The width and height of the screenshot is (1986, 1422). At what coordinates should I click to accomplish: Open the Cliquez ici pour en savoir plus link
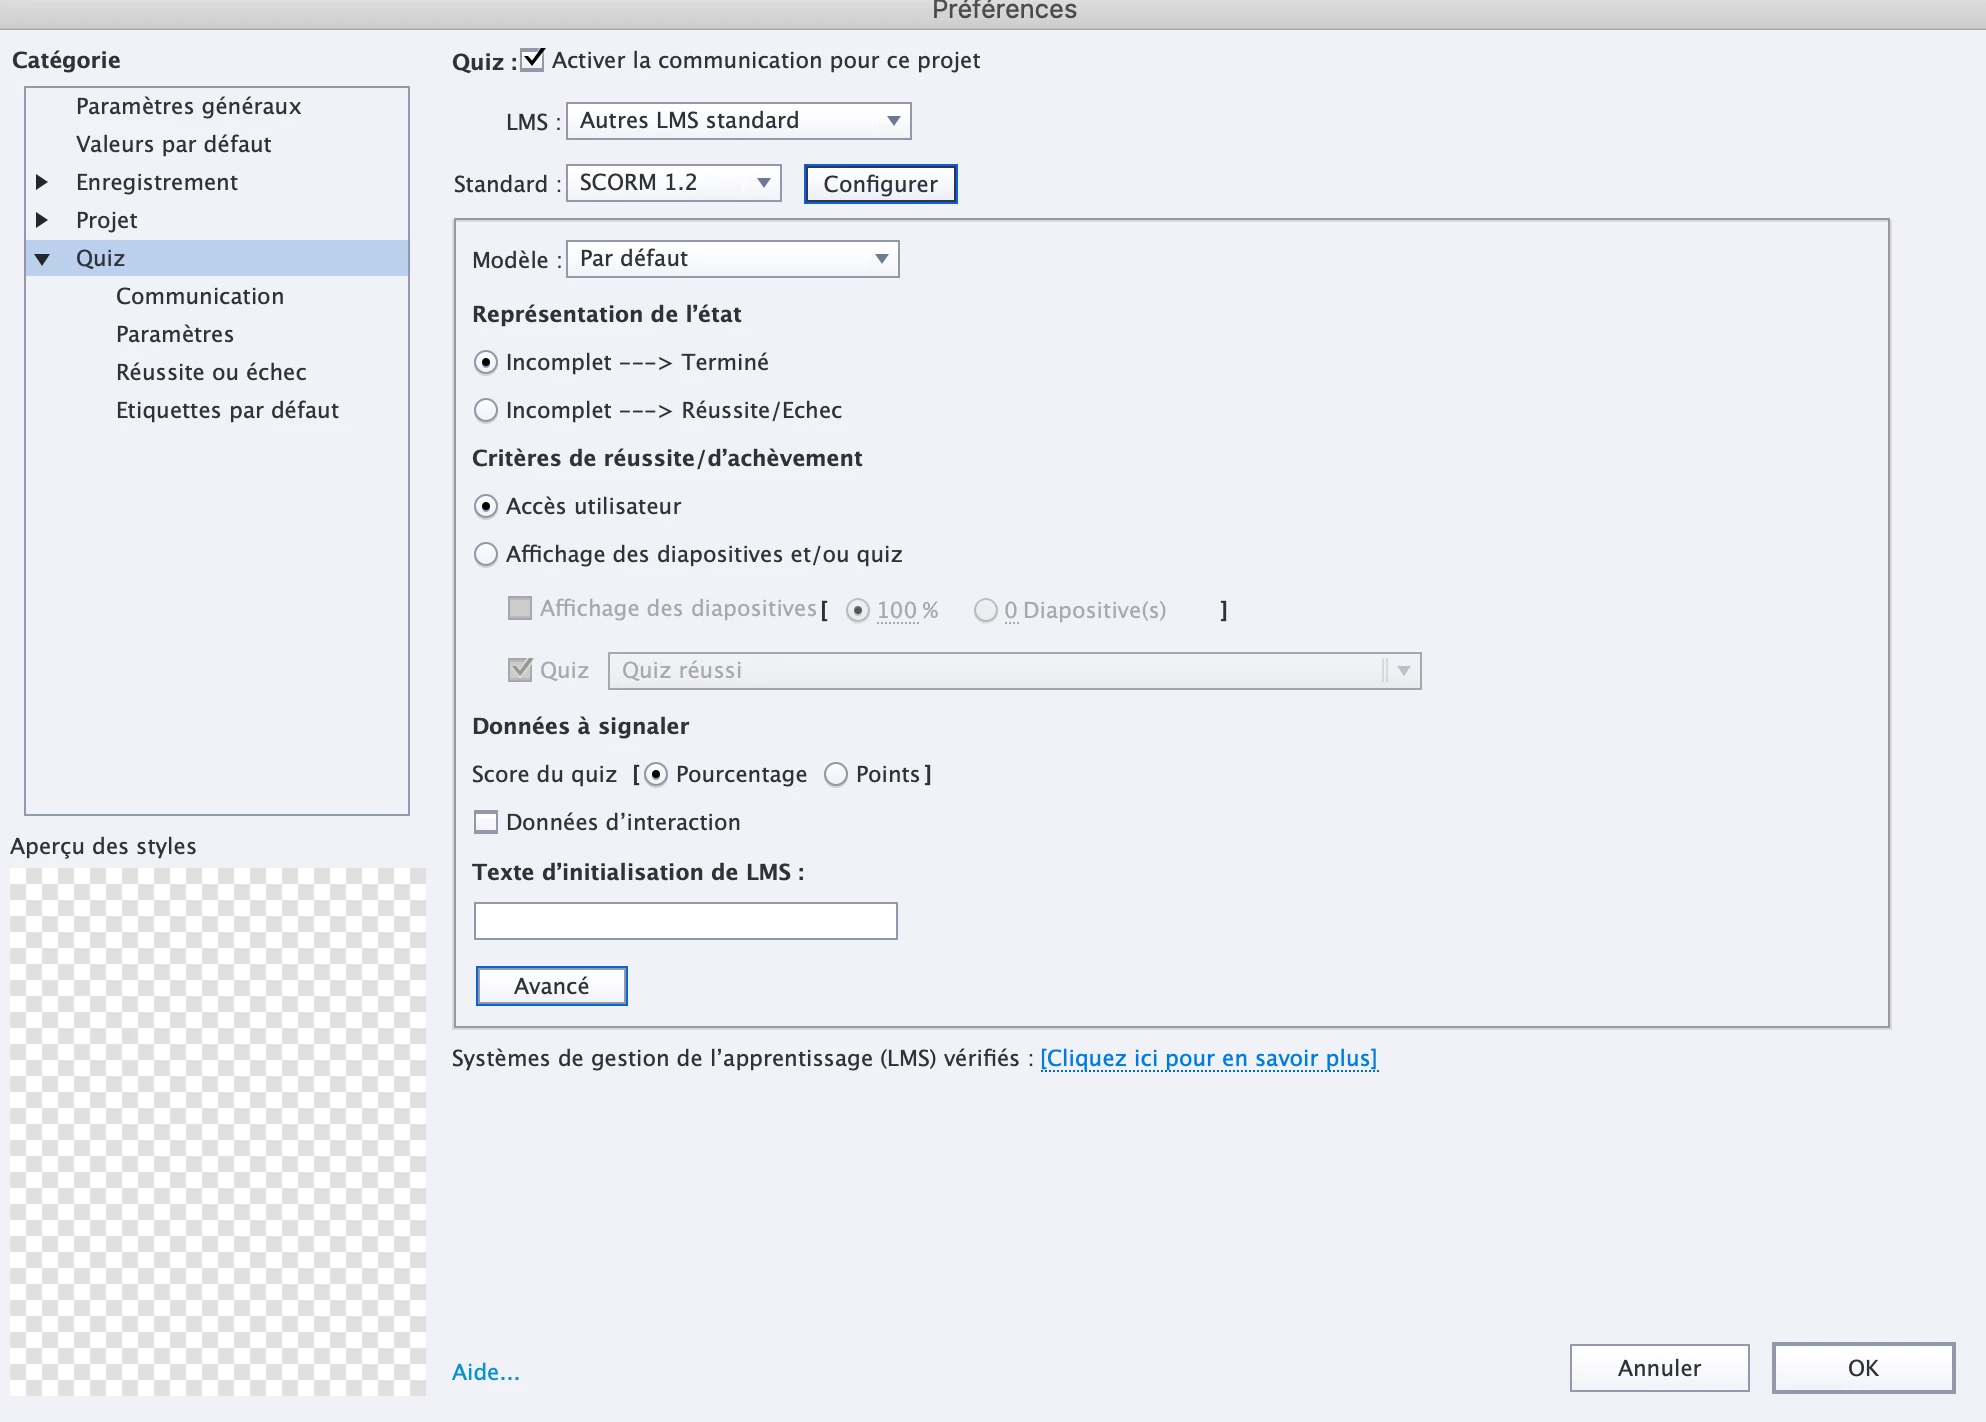tap(1208, 1058)
